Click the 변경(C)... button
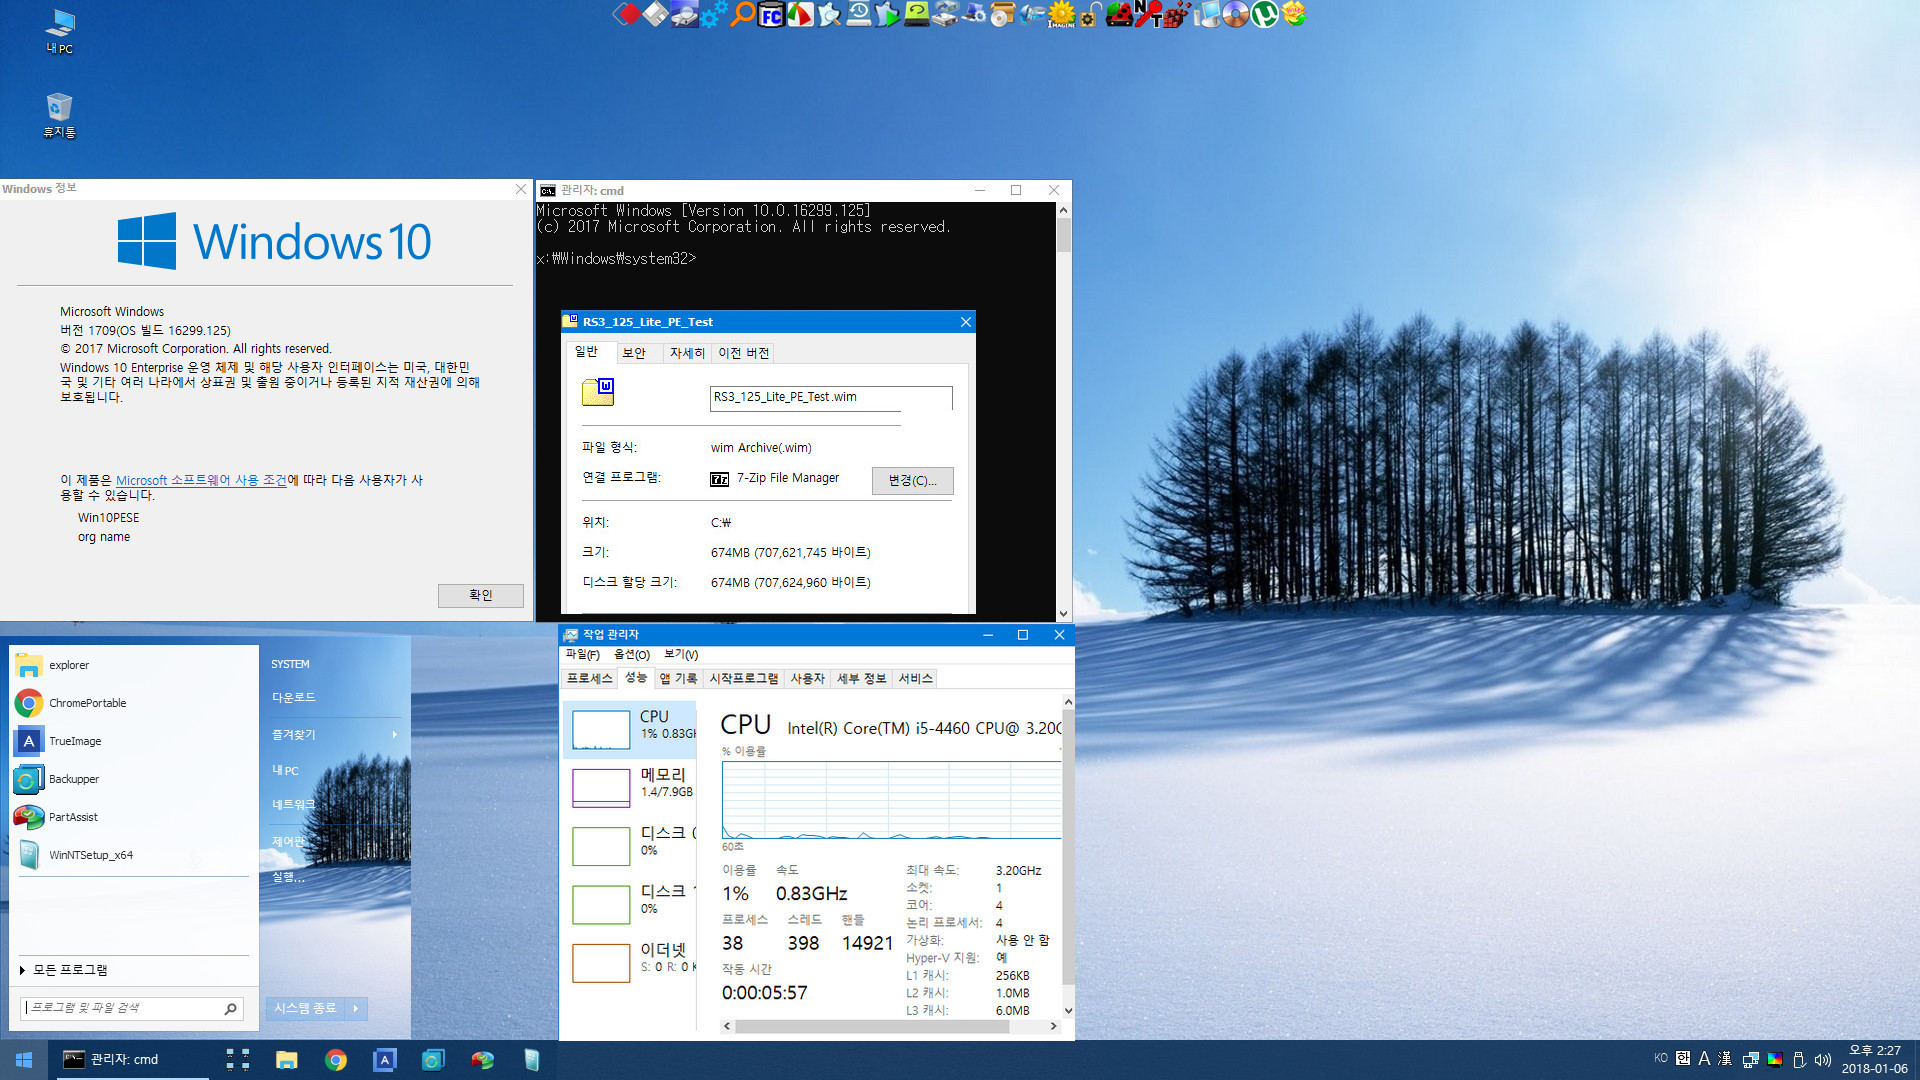This screenshot has width=1920, height=1080. pos(913,481)
